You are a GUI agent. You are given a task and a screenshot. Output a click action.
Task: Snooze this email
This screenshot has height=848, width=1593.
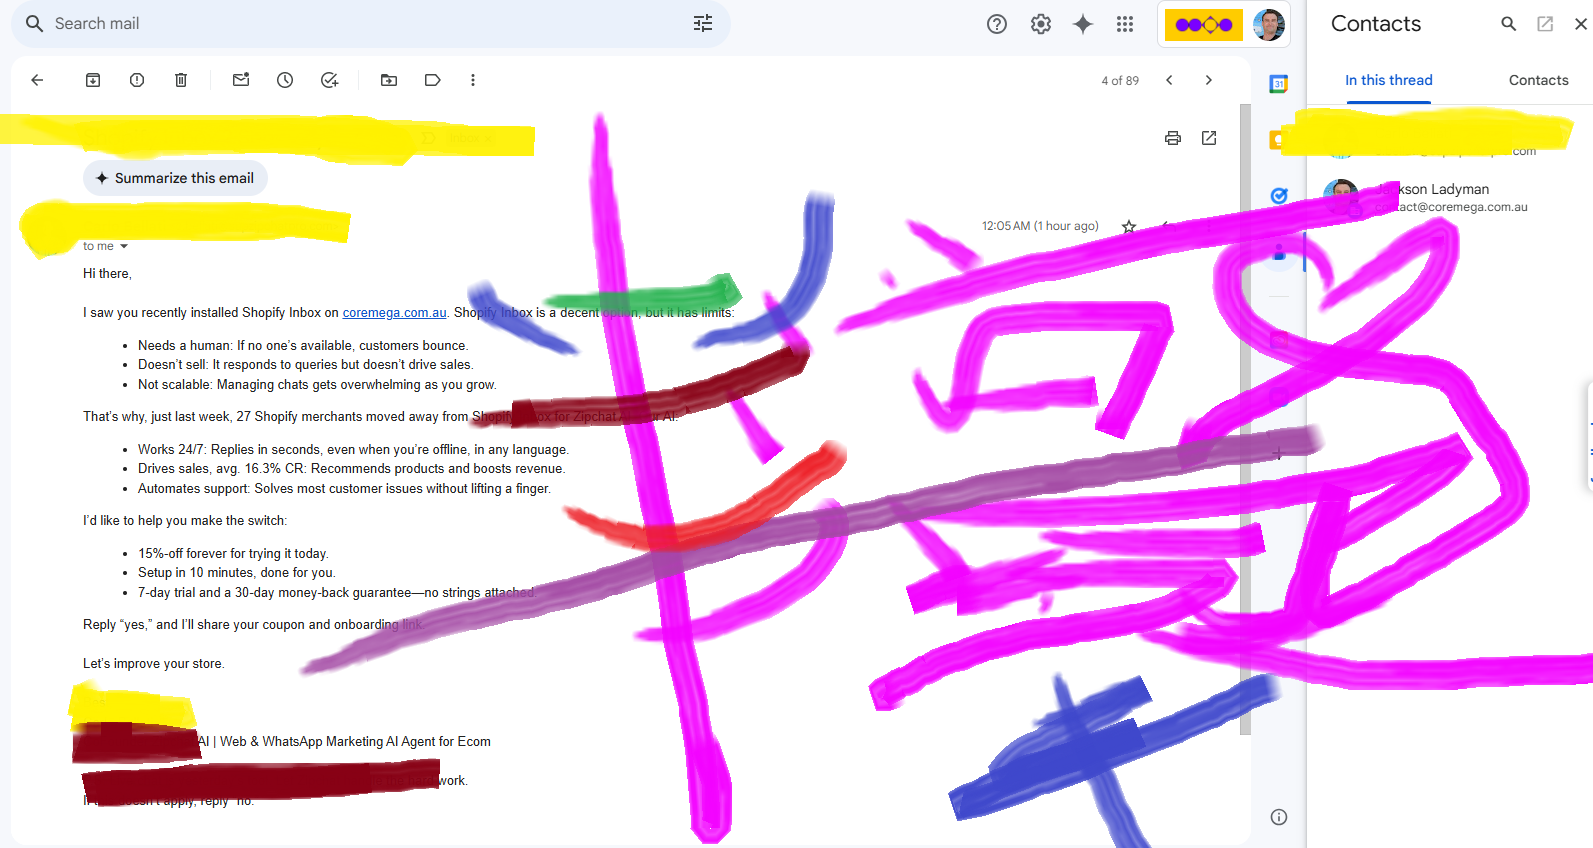[285, 80]
